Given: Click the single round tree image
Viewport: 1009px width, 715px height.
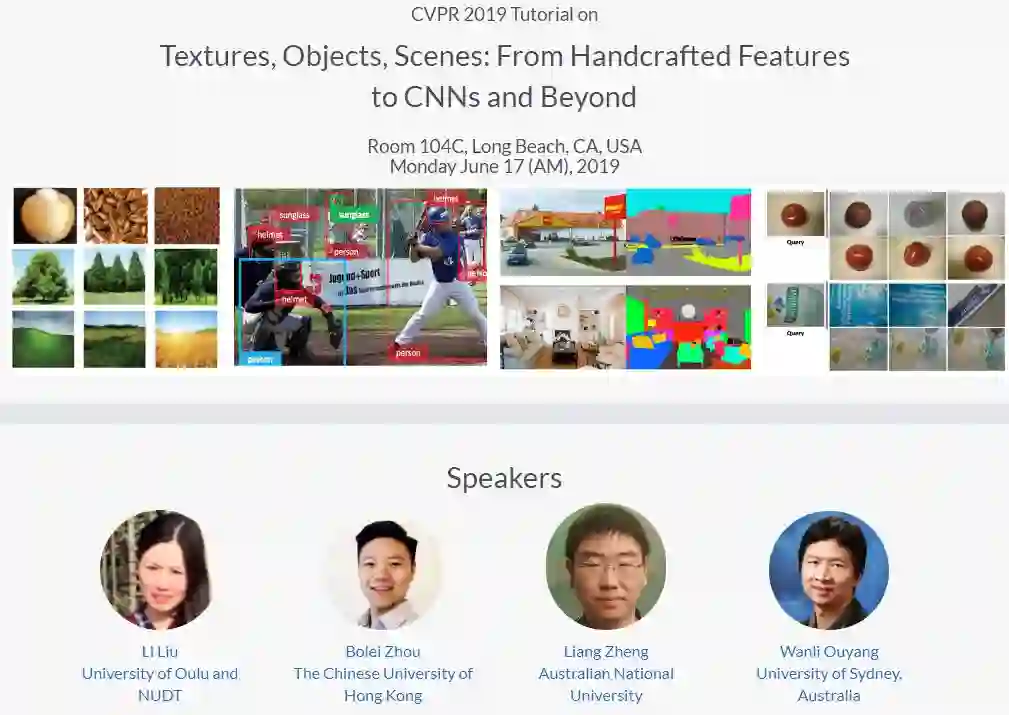Looking at the screenshot, I should [44, 277].
